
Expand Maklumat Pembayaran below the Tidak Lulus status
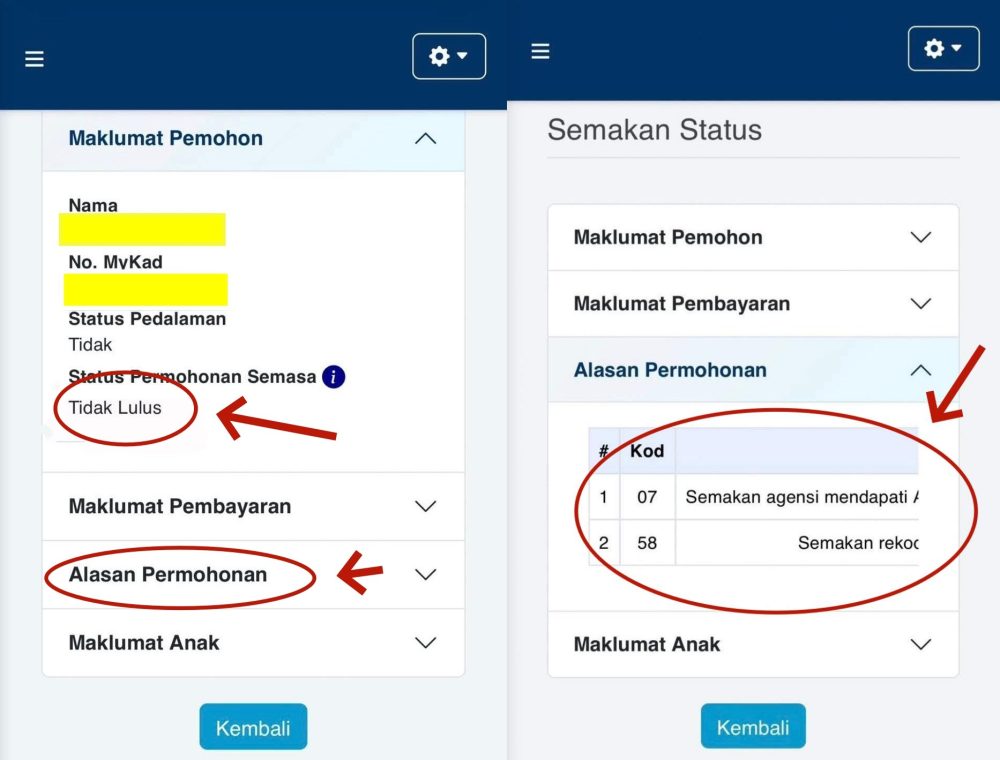(x=425, y=507)
